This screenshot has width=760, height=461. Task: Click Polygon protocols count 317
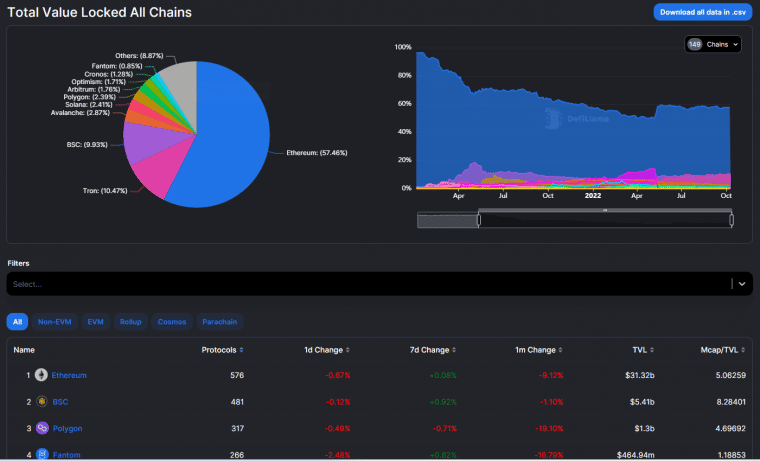coord(238,429)
